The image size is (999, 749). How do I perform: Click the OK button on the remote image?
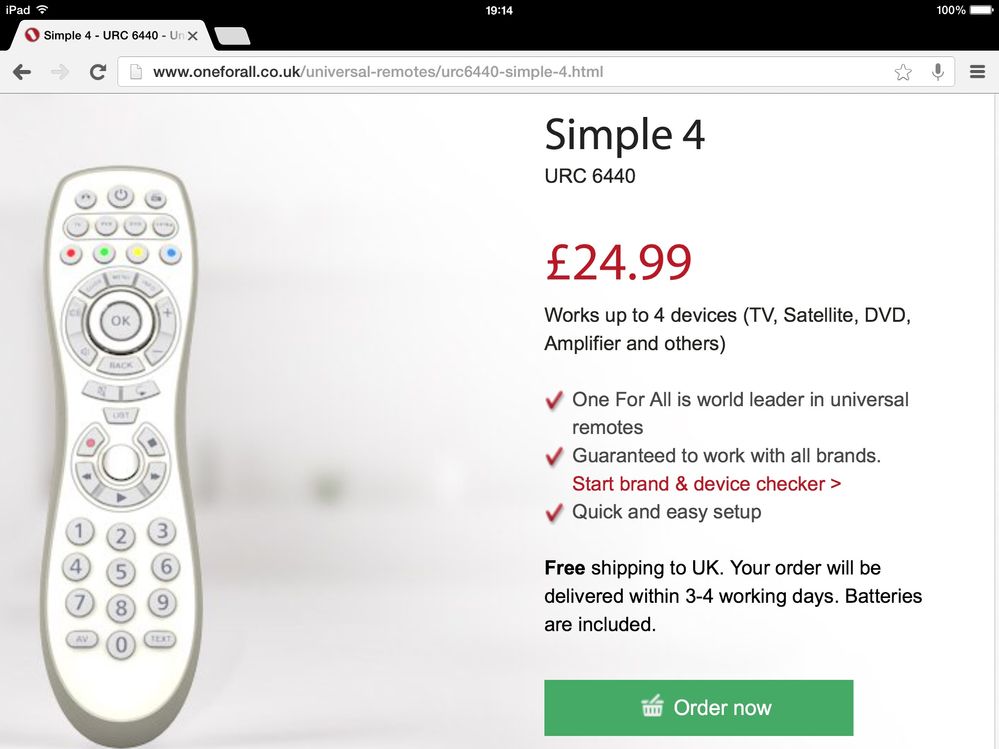click(x=120, y=321)
